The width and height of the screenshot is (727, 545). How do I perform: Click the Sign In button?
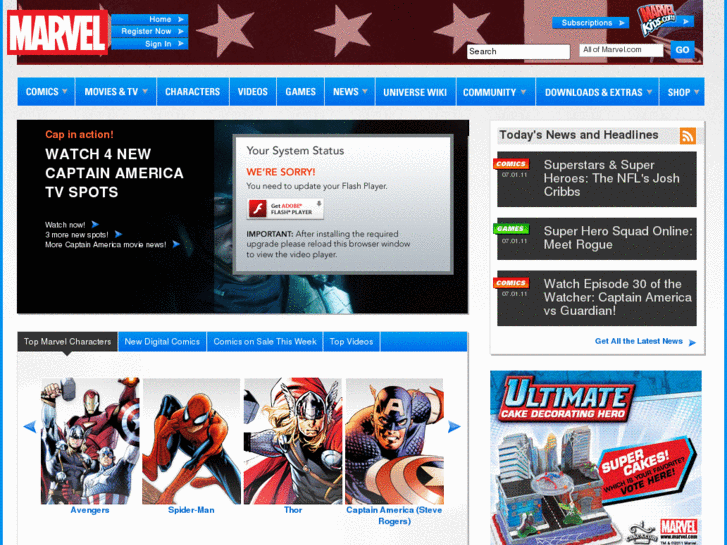click(x=150, y=44)
